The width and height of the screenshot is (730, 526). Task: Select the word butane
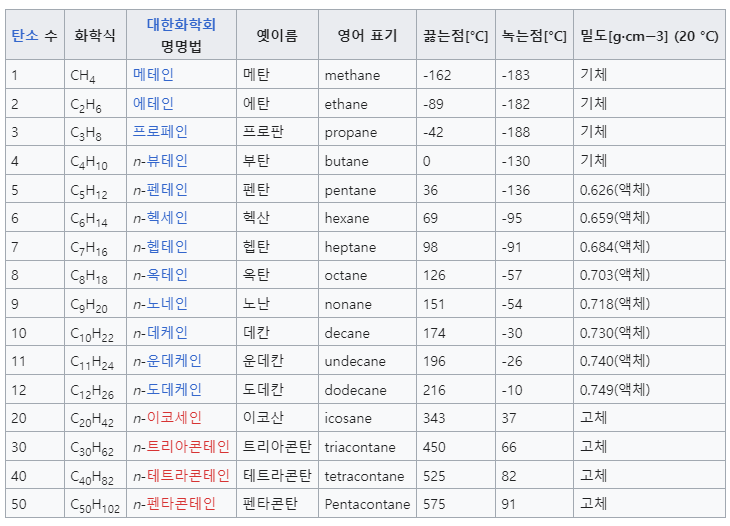tap(346, 162)
